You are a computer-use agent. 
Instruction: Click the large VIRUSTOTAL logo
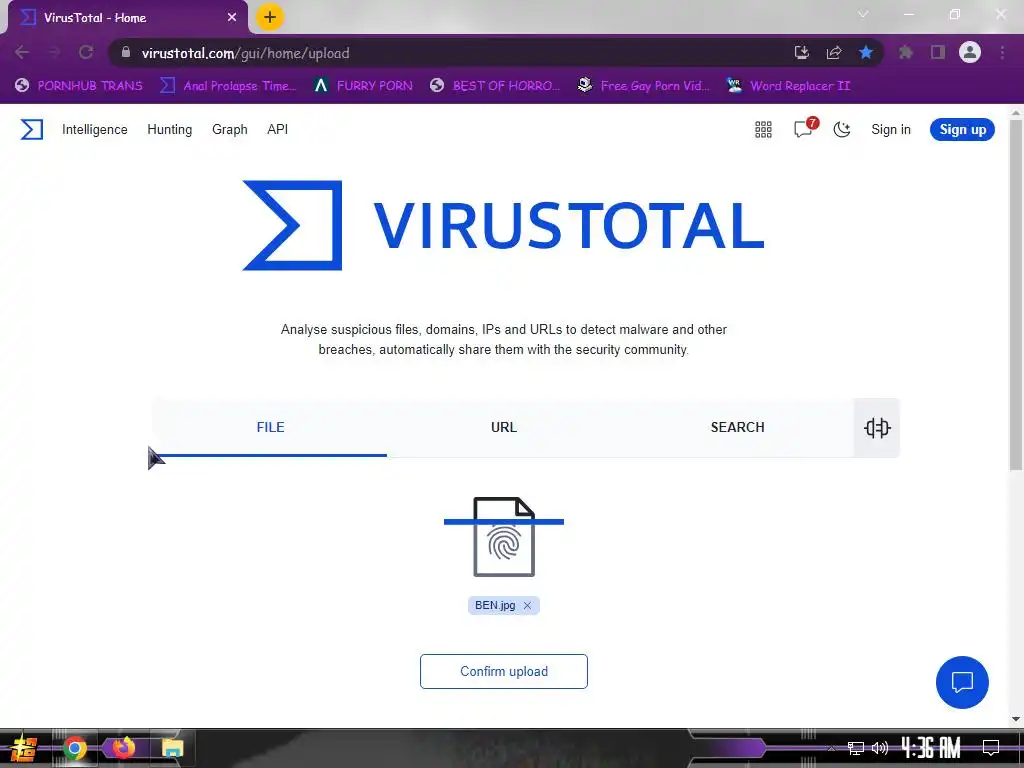[504, 225]
